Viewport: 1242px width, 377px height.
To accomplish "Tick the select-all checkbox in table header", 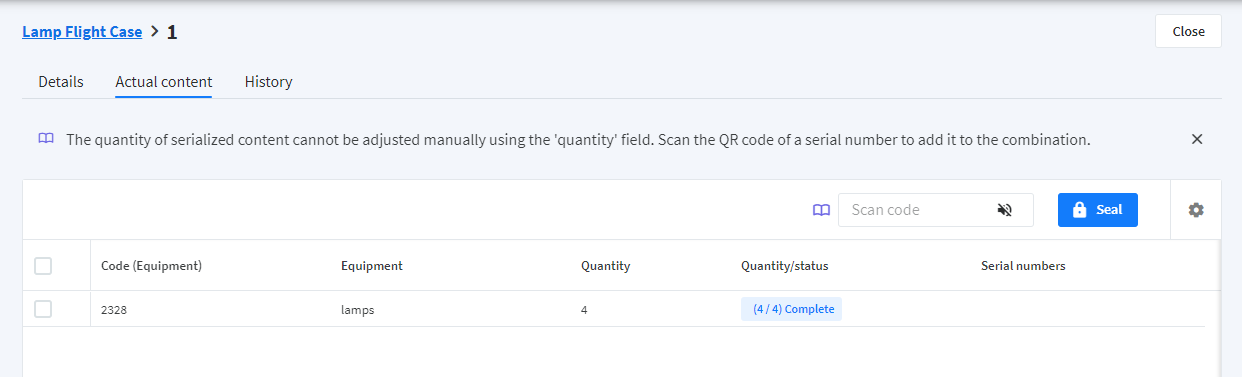I will (43, 266).
